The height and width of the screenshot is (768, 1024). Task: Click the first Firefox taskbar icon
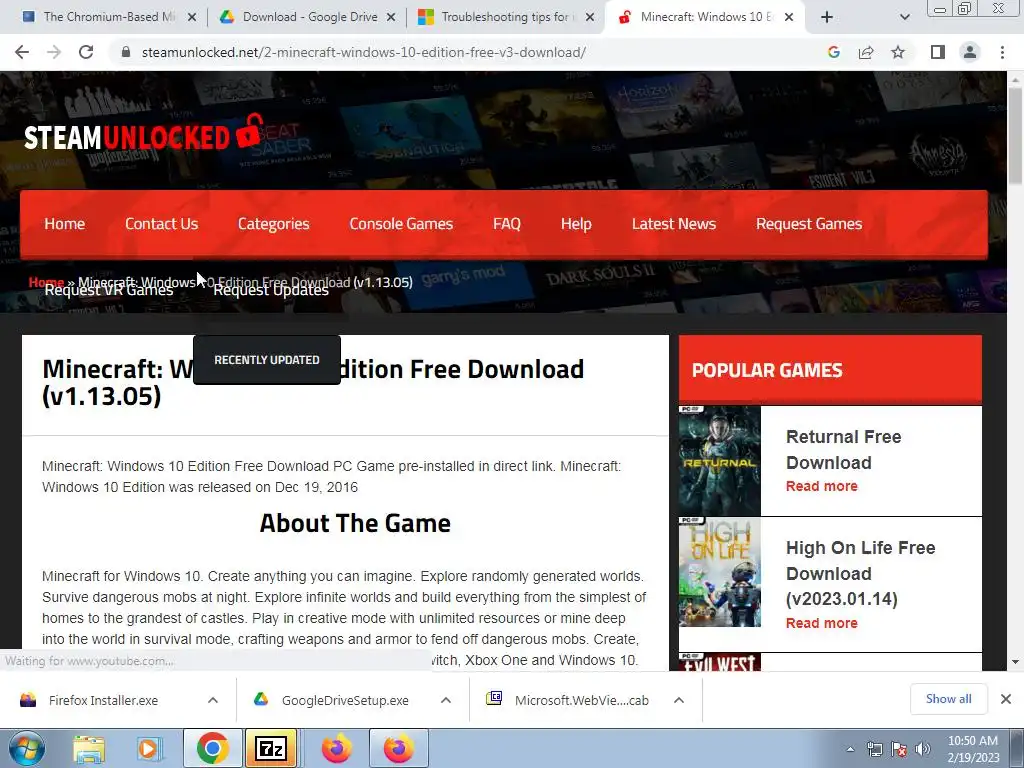point(336,748)
